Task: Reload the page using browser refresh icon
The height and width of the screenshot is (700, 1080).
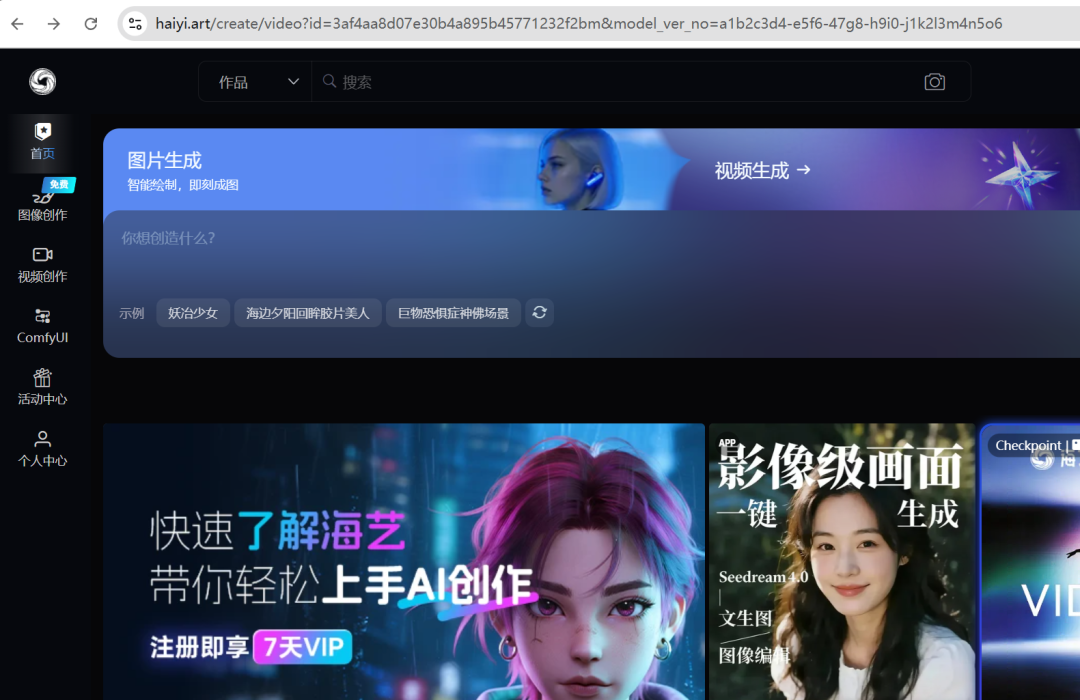Action: click(x=90, y=22)
